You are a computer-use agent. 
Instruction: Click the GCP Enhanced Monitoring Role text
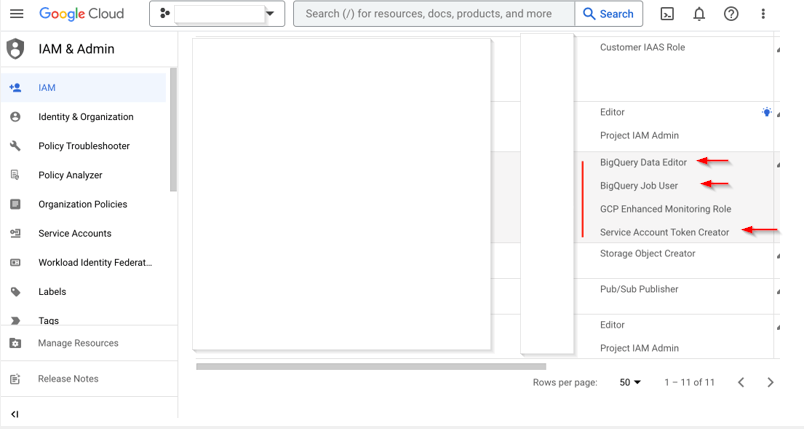coord(666,209)
